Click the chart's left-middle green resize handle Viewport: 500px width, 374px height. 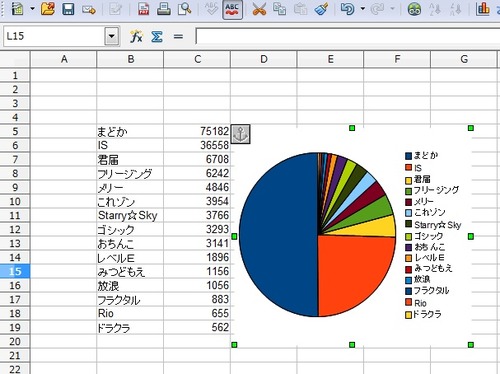(234, 236)
